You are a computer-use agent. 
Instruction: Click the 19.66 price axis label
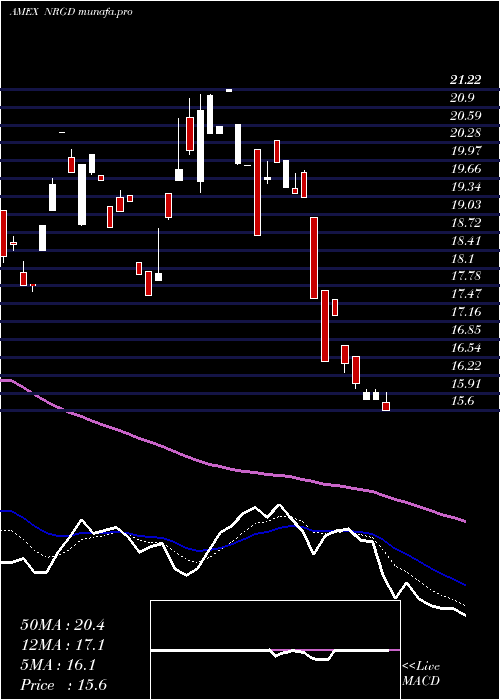click(466, 169)
